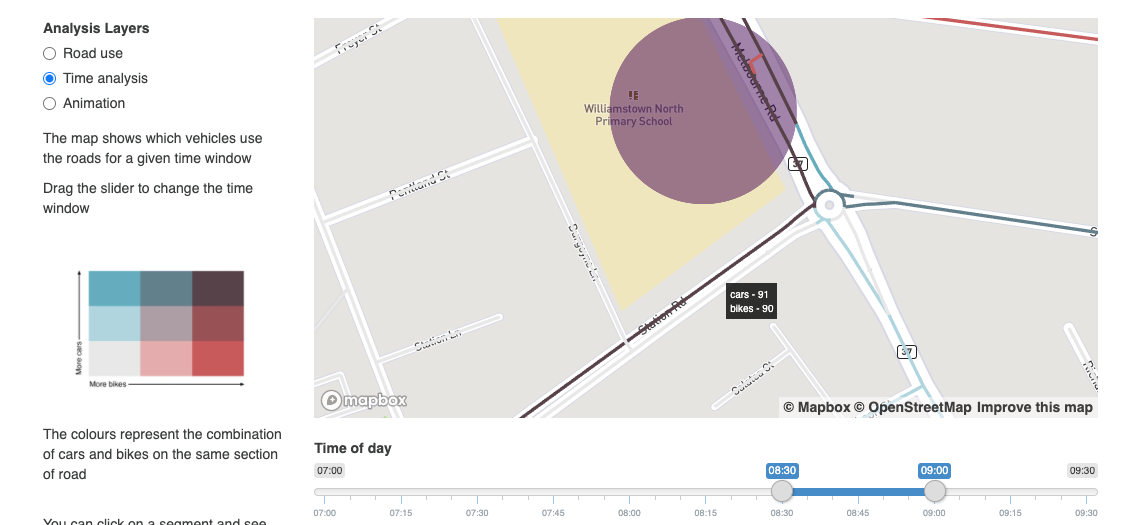Click the roundabout center on the map
This screenshot has height=525, width=1138.
[x=829, y=205]
